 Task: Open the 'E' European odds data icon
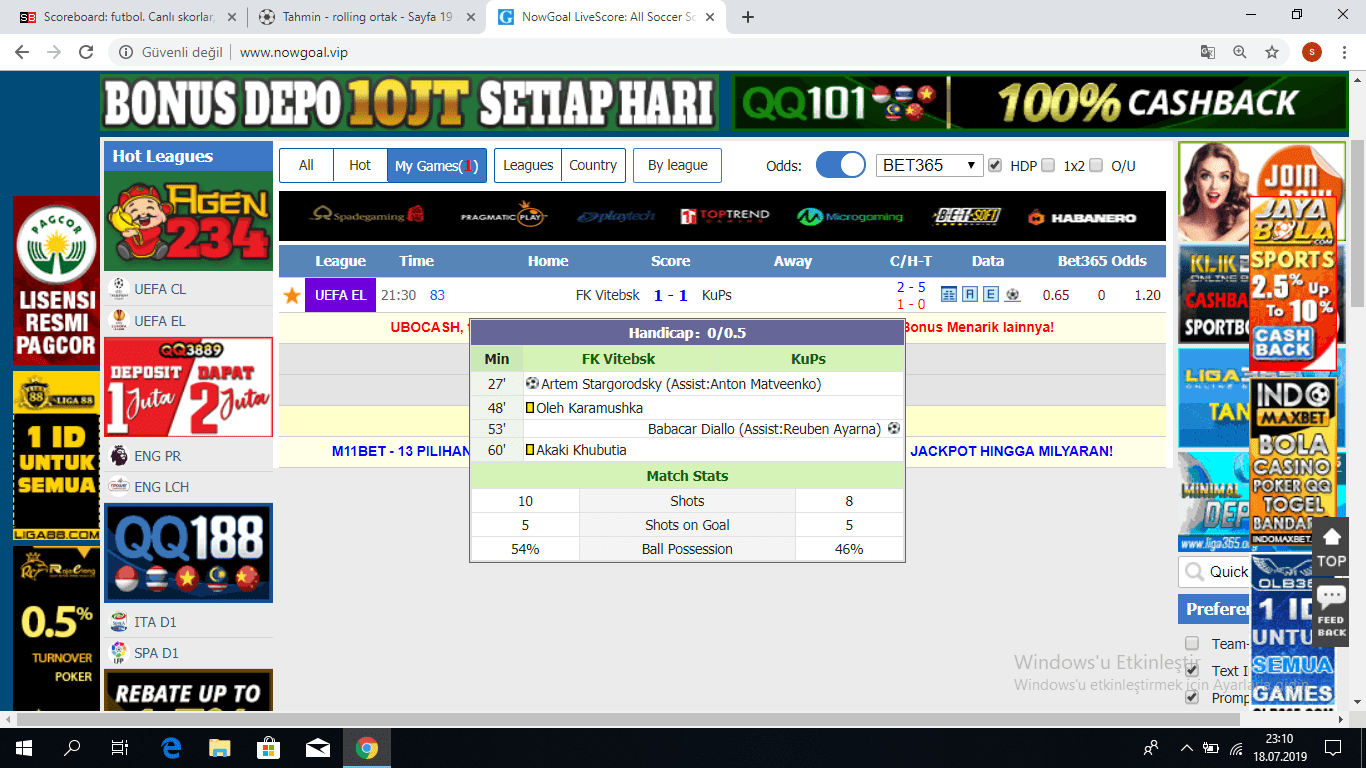(991, 295)
